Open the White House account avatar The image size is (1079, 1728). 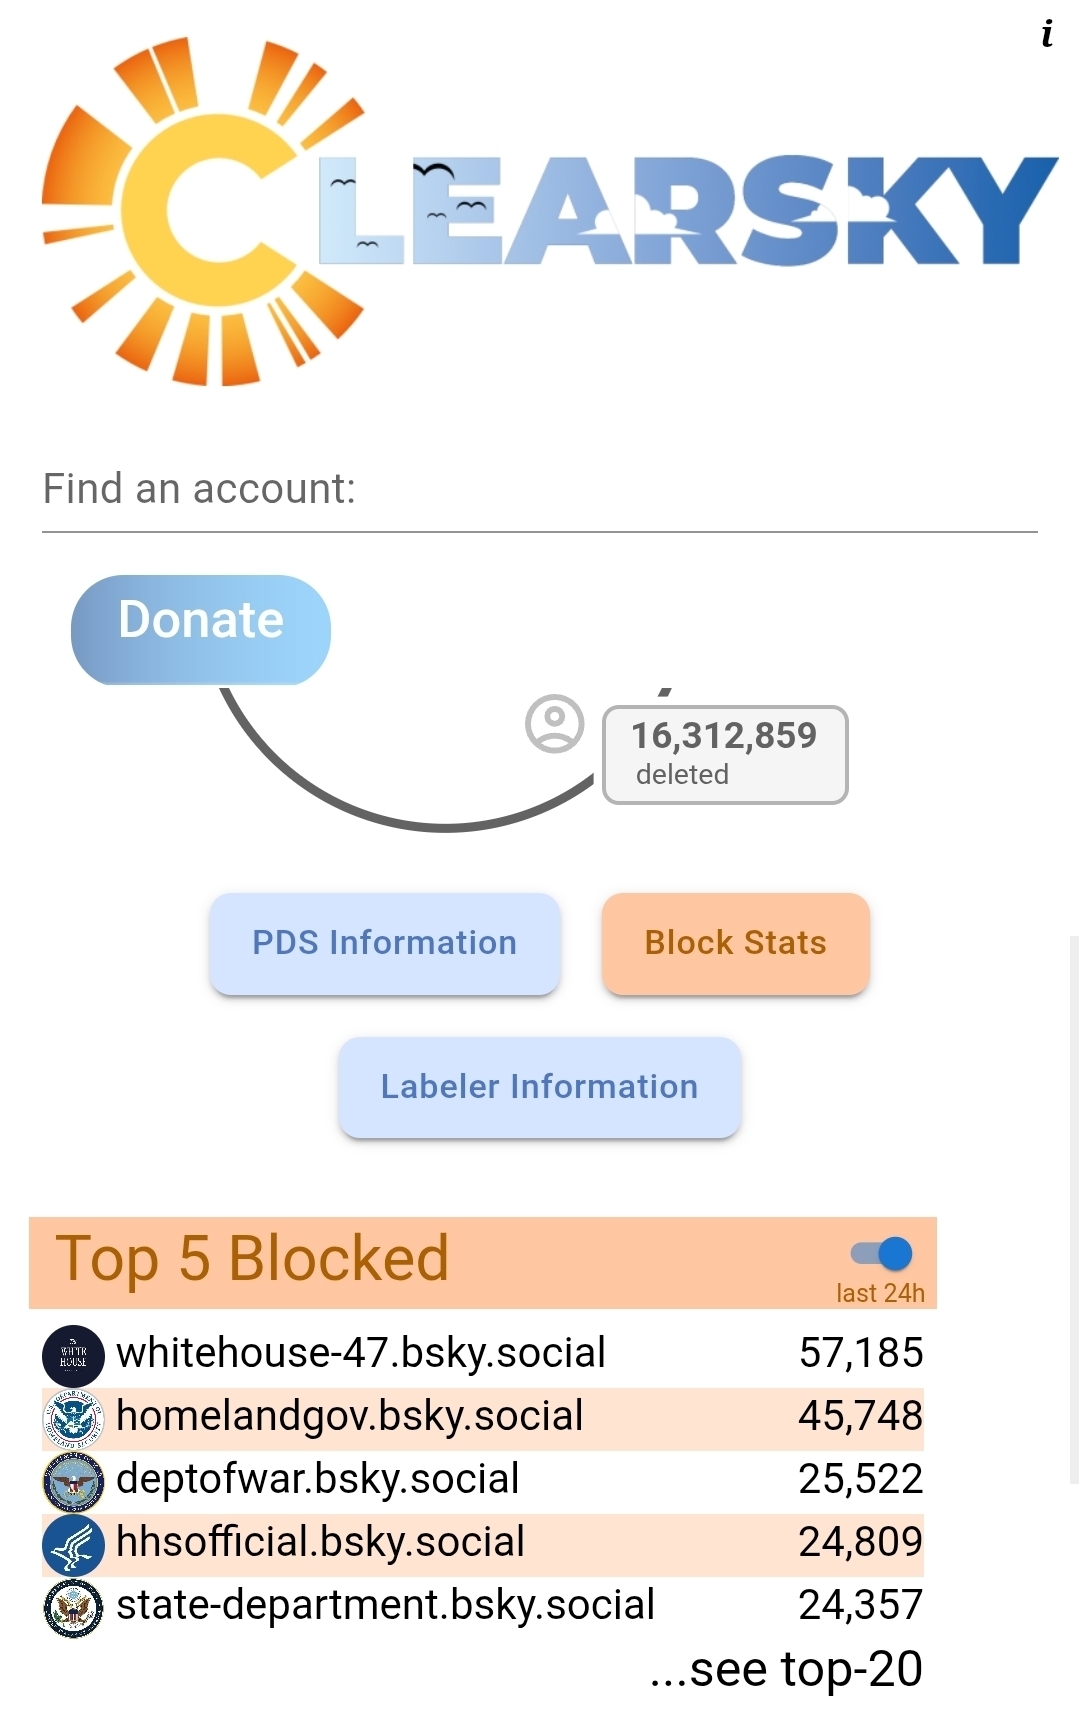click(x=73, y=1355)
